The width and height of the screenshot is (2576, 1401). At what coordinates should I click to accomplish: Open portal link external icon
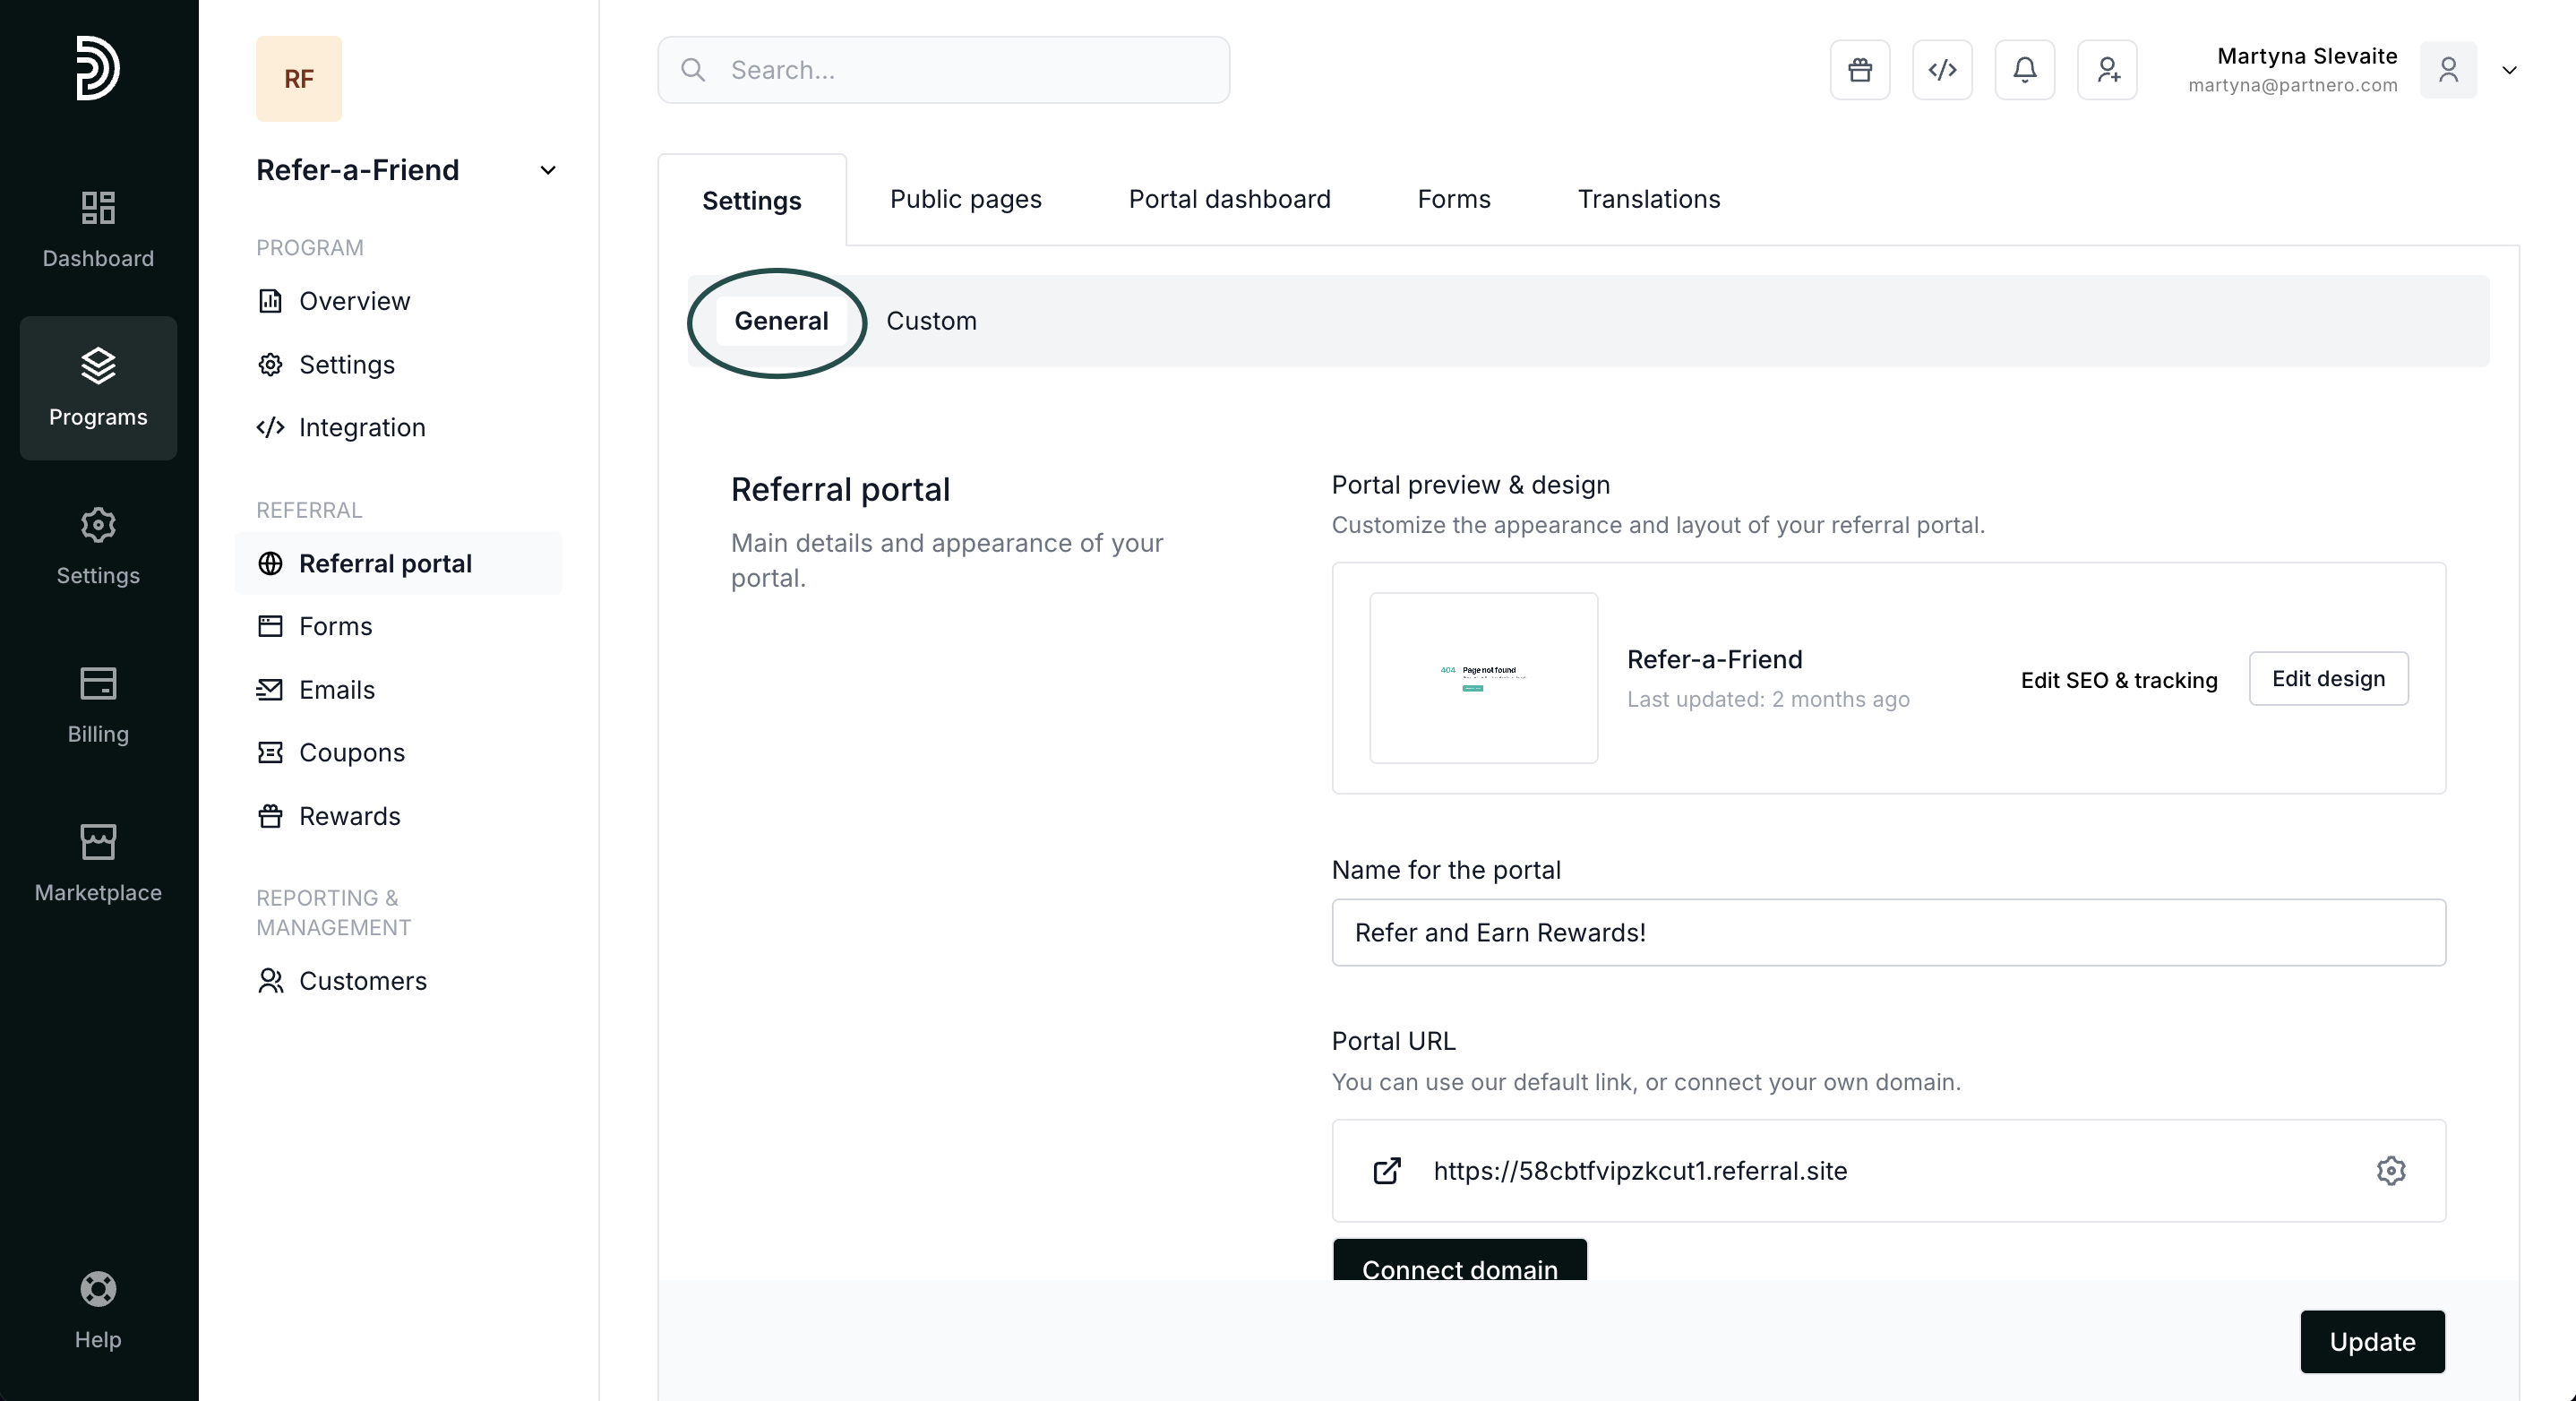pyautogui.click(x=1387, y=1170)
